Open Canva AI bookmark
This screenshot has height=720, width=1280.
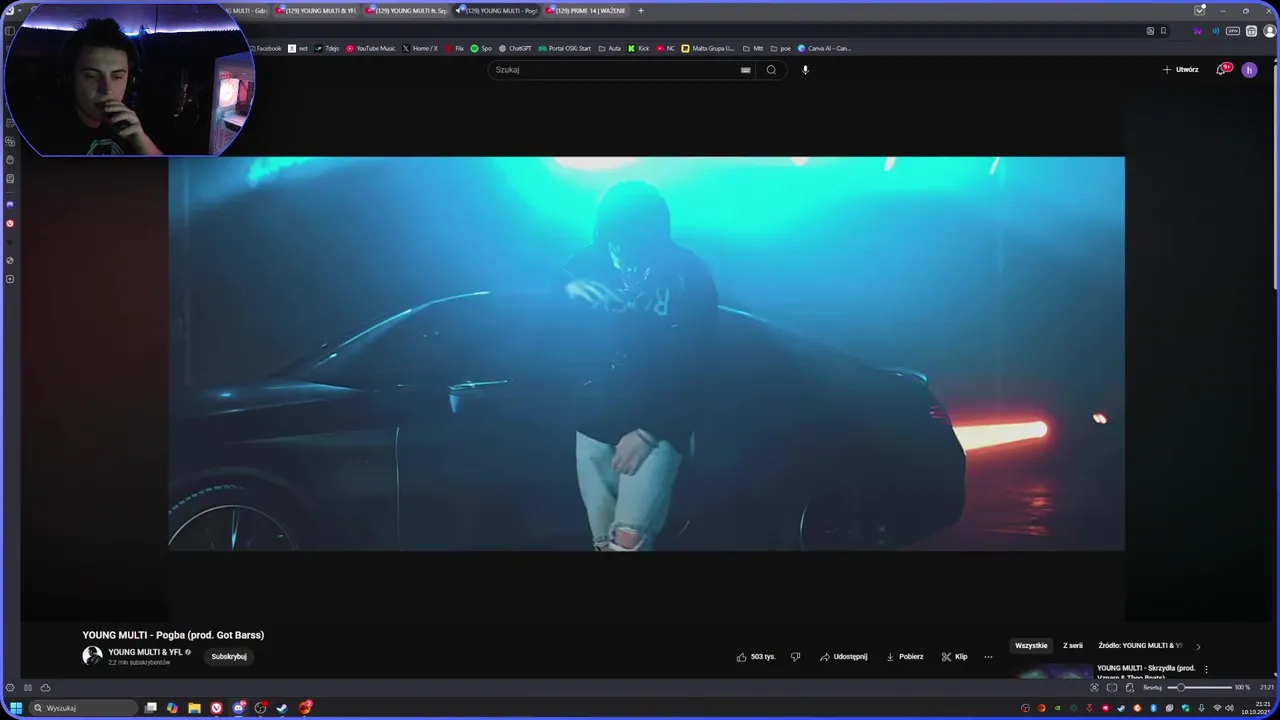824,48
